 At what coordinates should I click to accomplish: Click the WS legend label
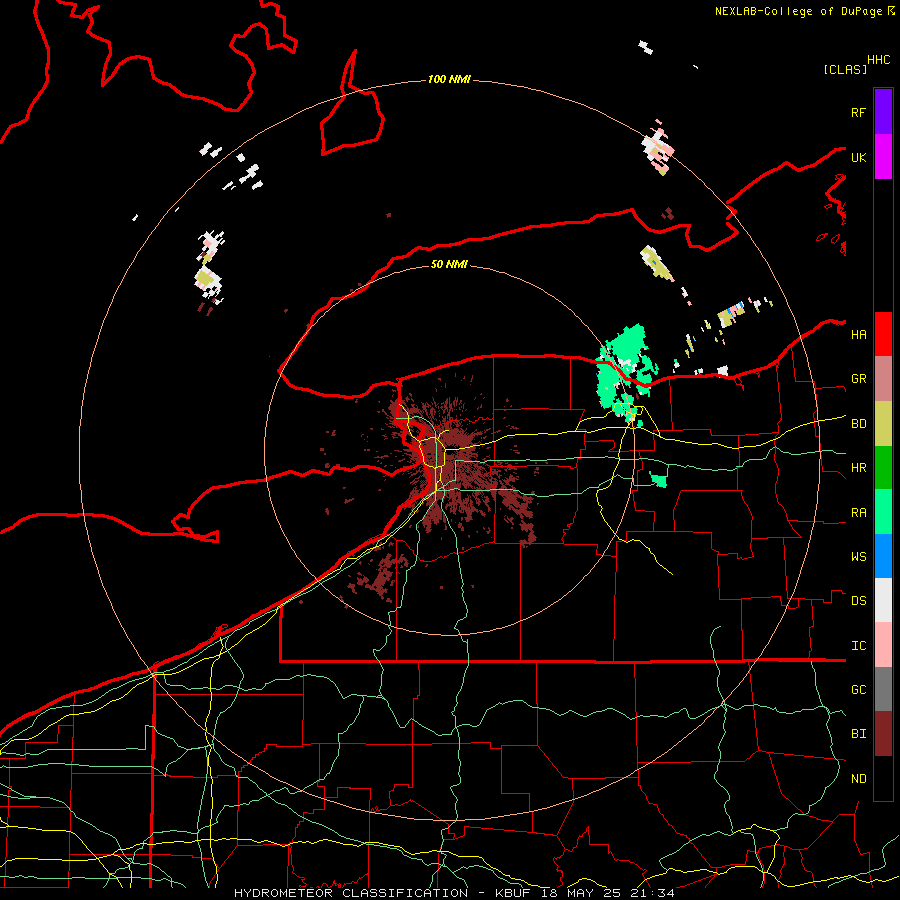point(858,556)
